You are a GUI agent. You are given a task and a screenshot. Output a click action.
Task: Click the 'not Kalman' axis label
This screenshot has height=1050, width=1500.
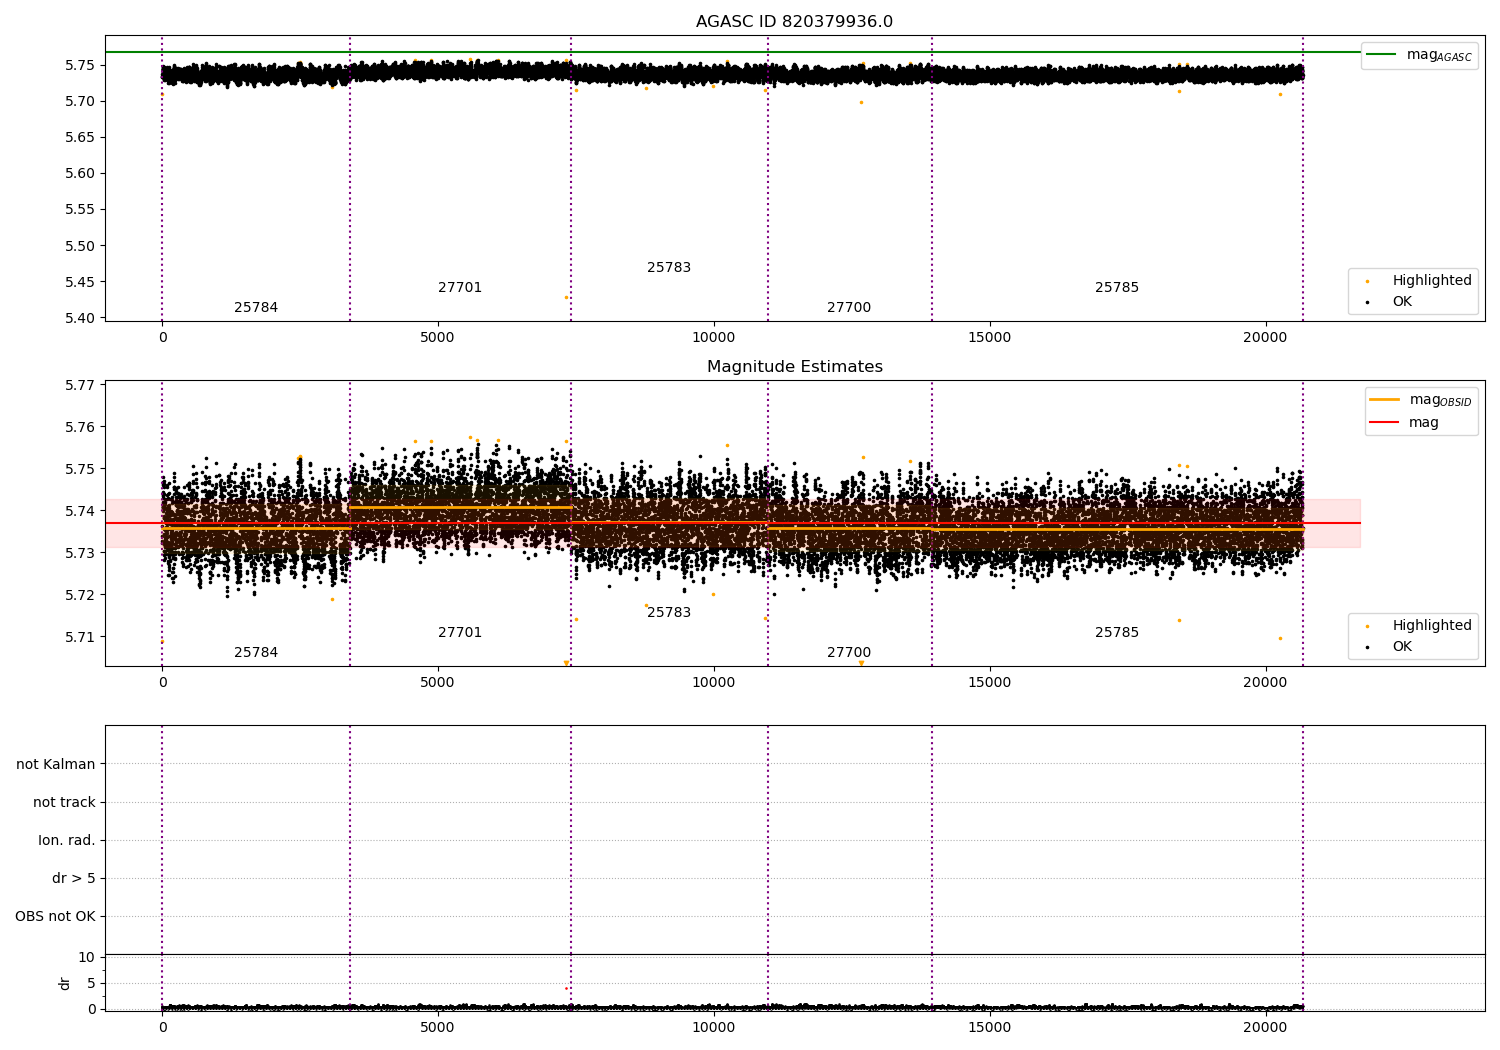tap(56, 764)
